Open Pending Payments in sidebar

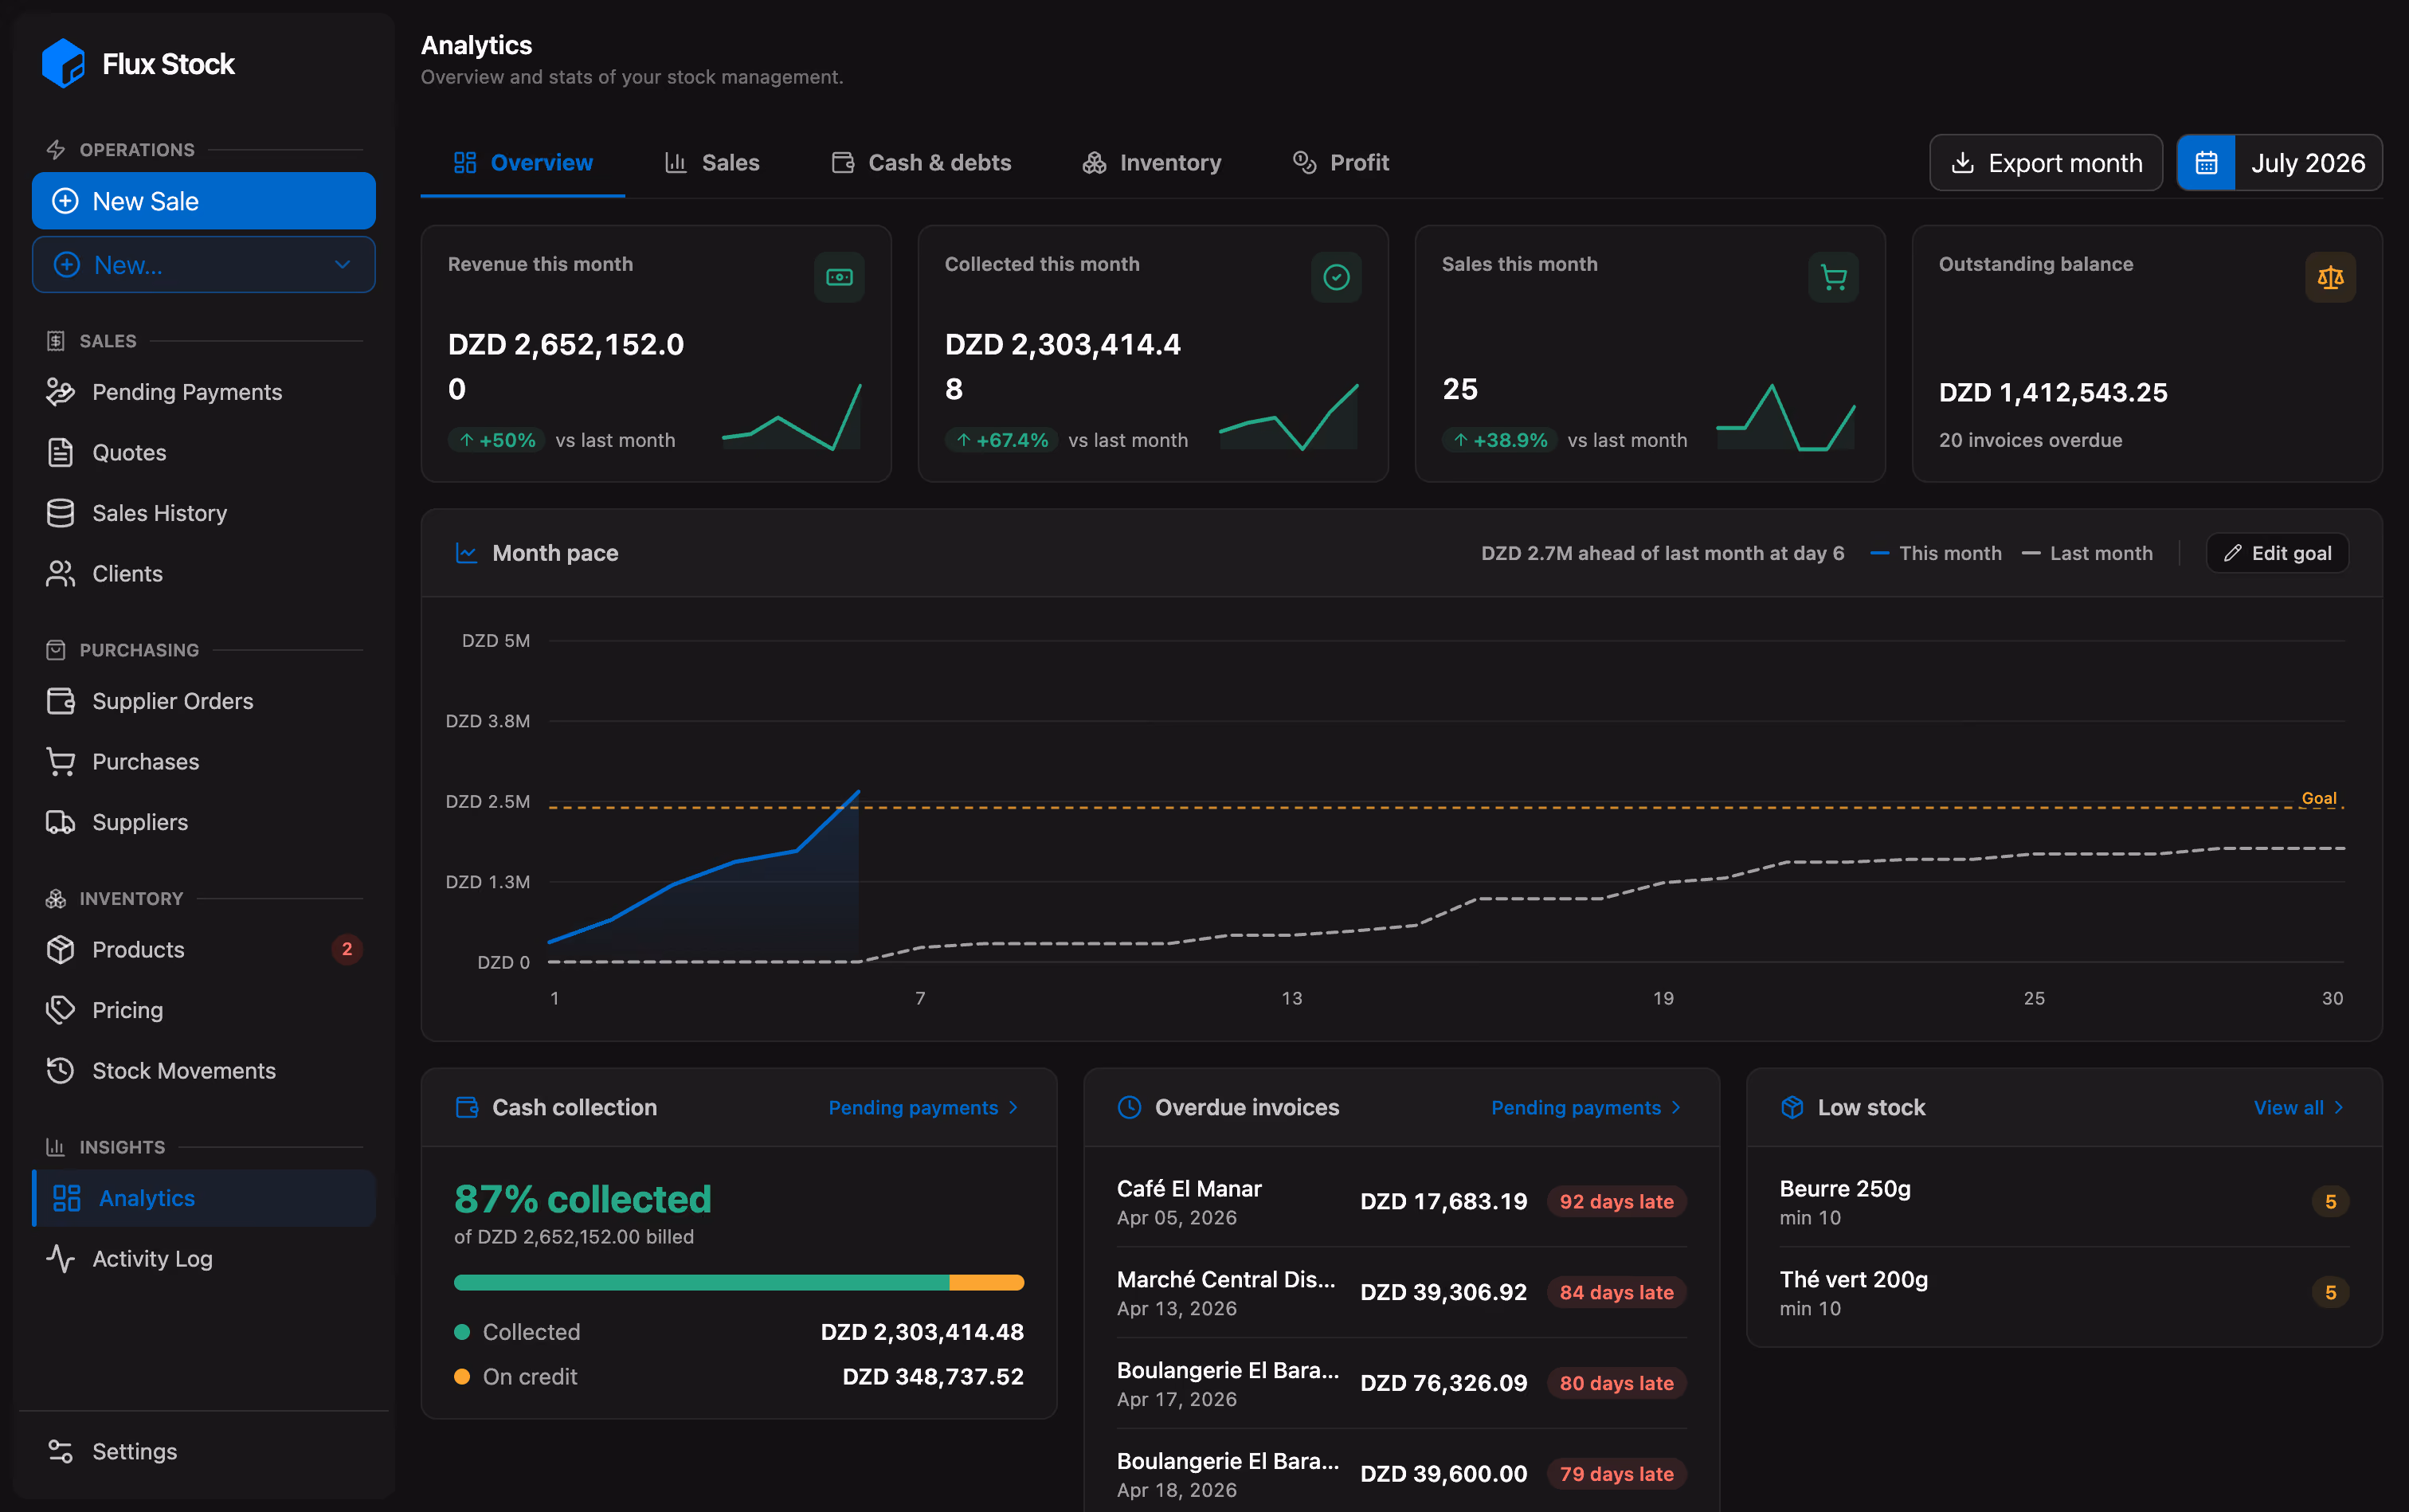pos(204,392)
